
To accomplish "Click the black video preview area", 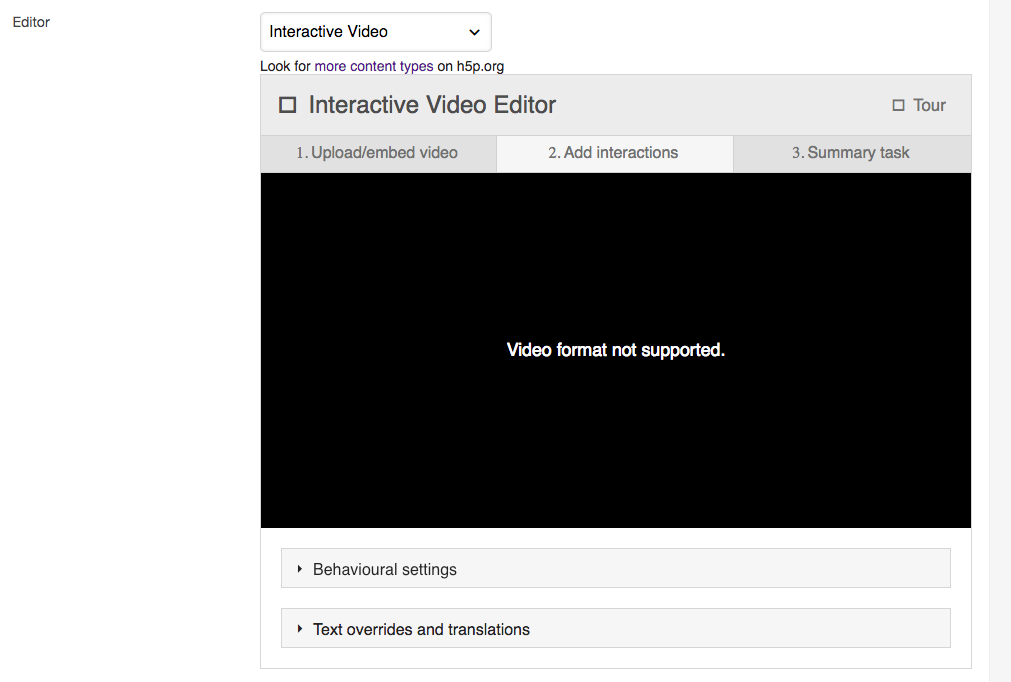I will (616, 350).
